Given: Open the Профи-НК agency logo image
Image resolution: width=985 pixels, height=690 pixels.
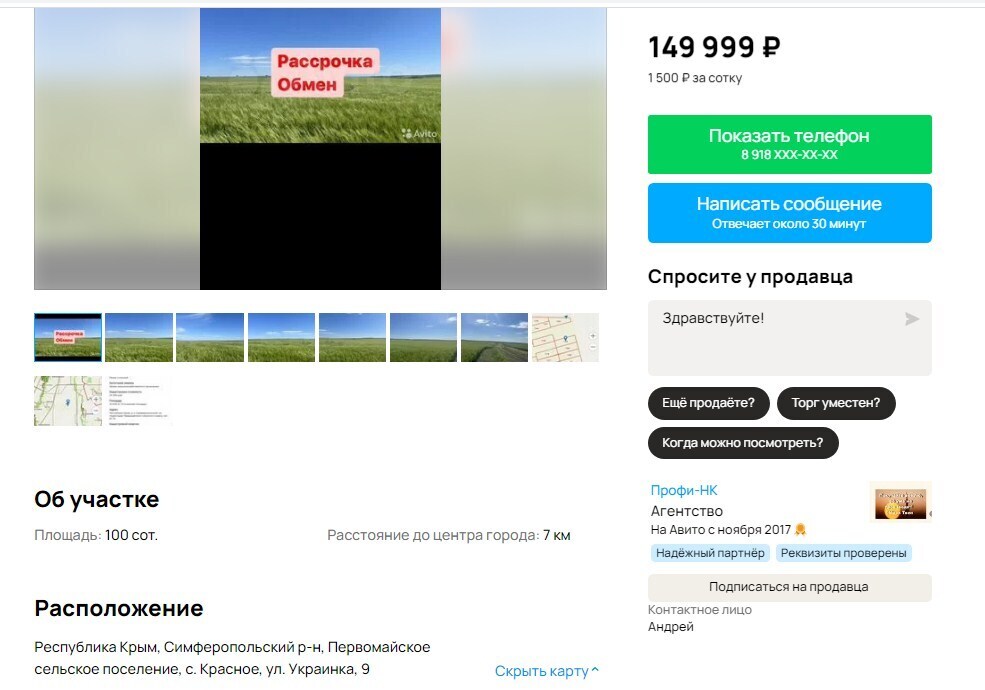Looking at the screenshot, I should [900, 502].
